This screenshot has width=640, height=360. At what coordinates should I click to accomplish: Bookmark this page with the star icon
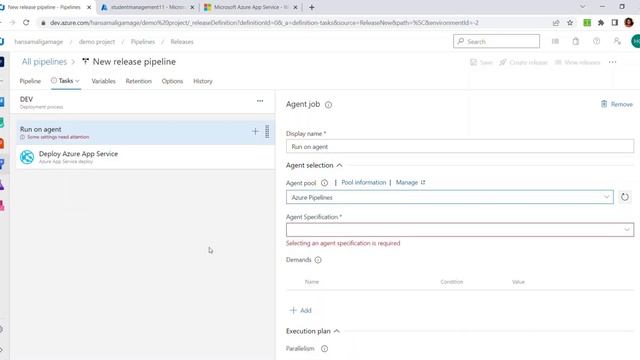tap(570, 23)
